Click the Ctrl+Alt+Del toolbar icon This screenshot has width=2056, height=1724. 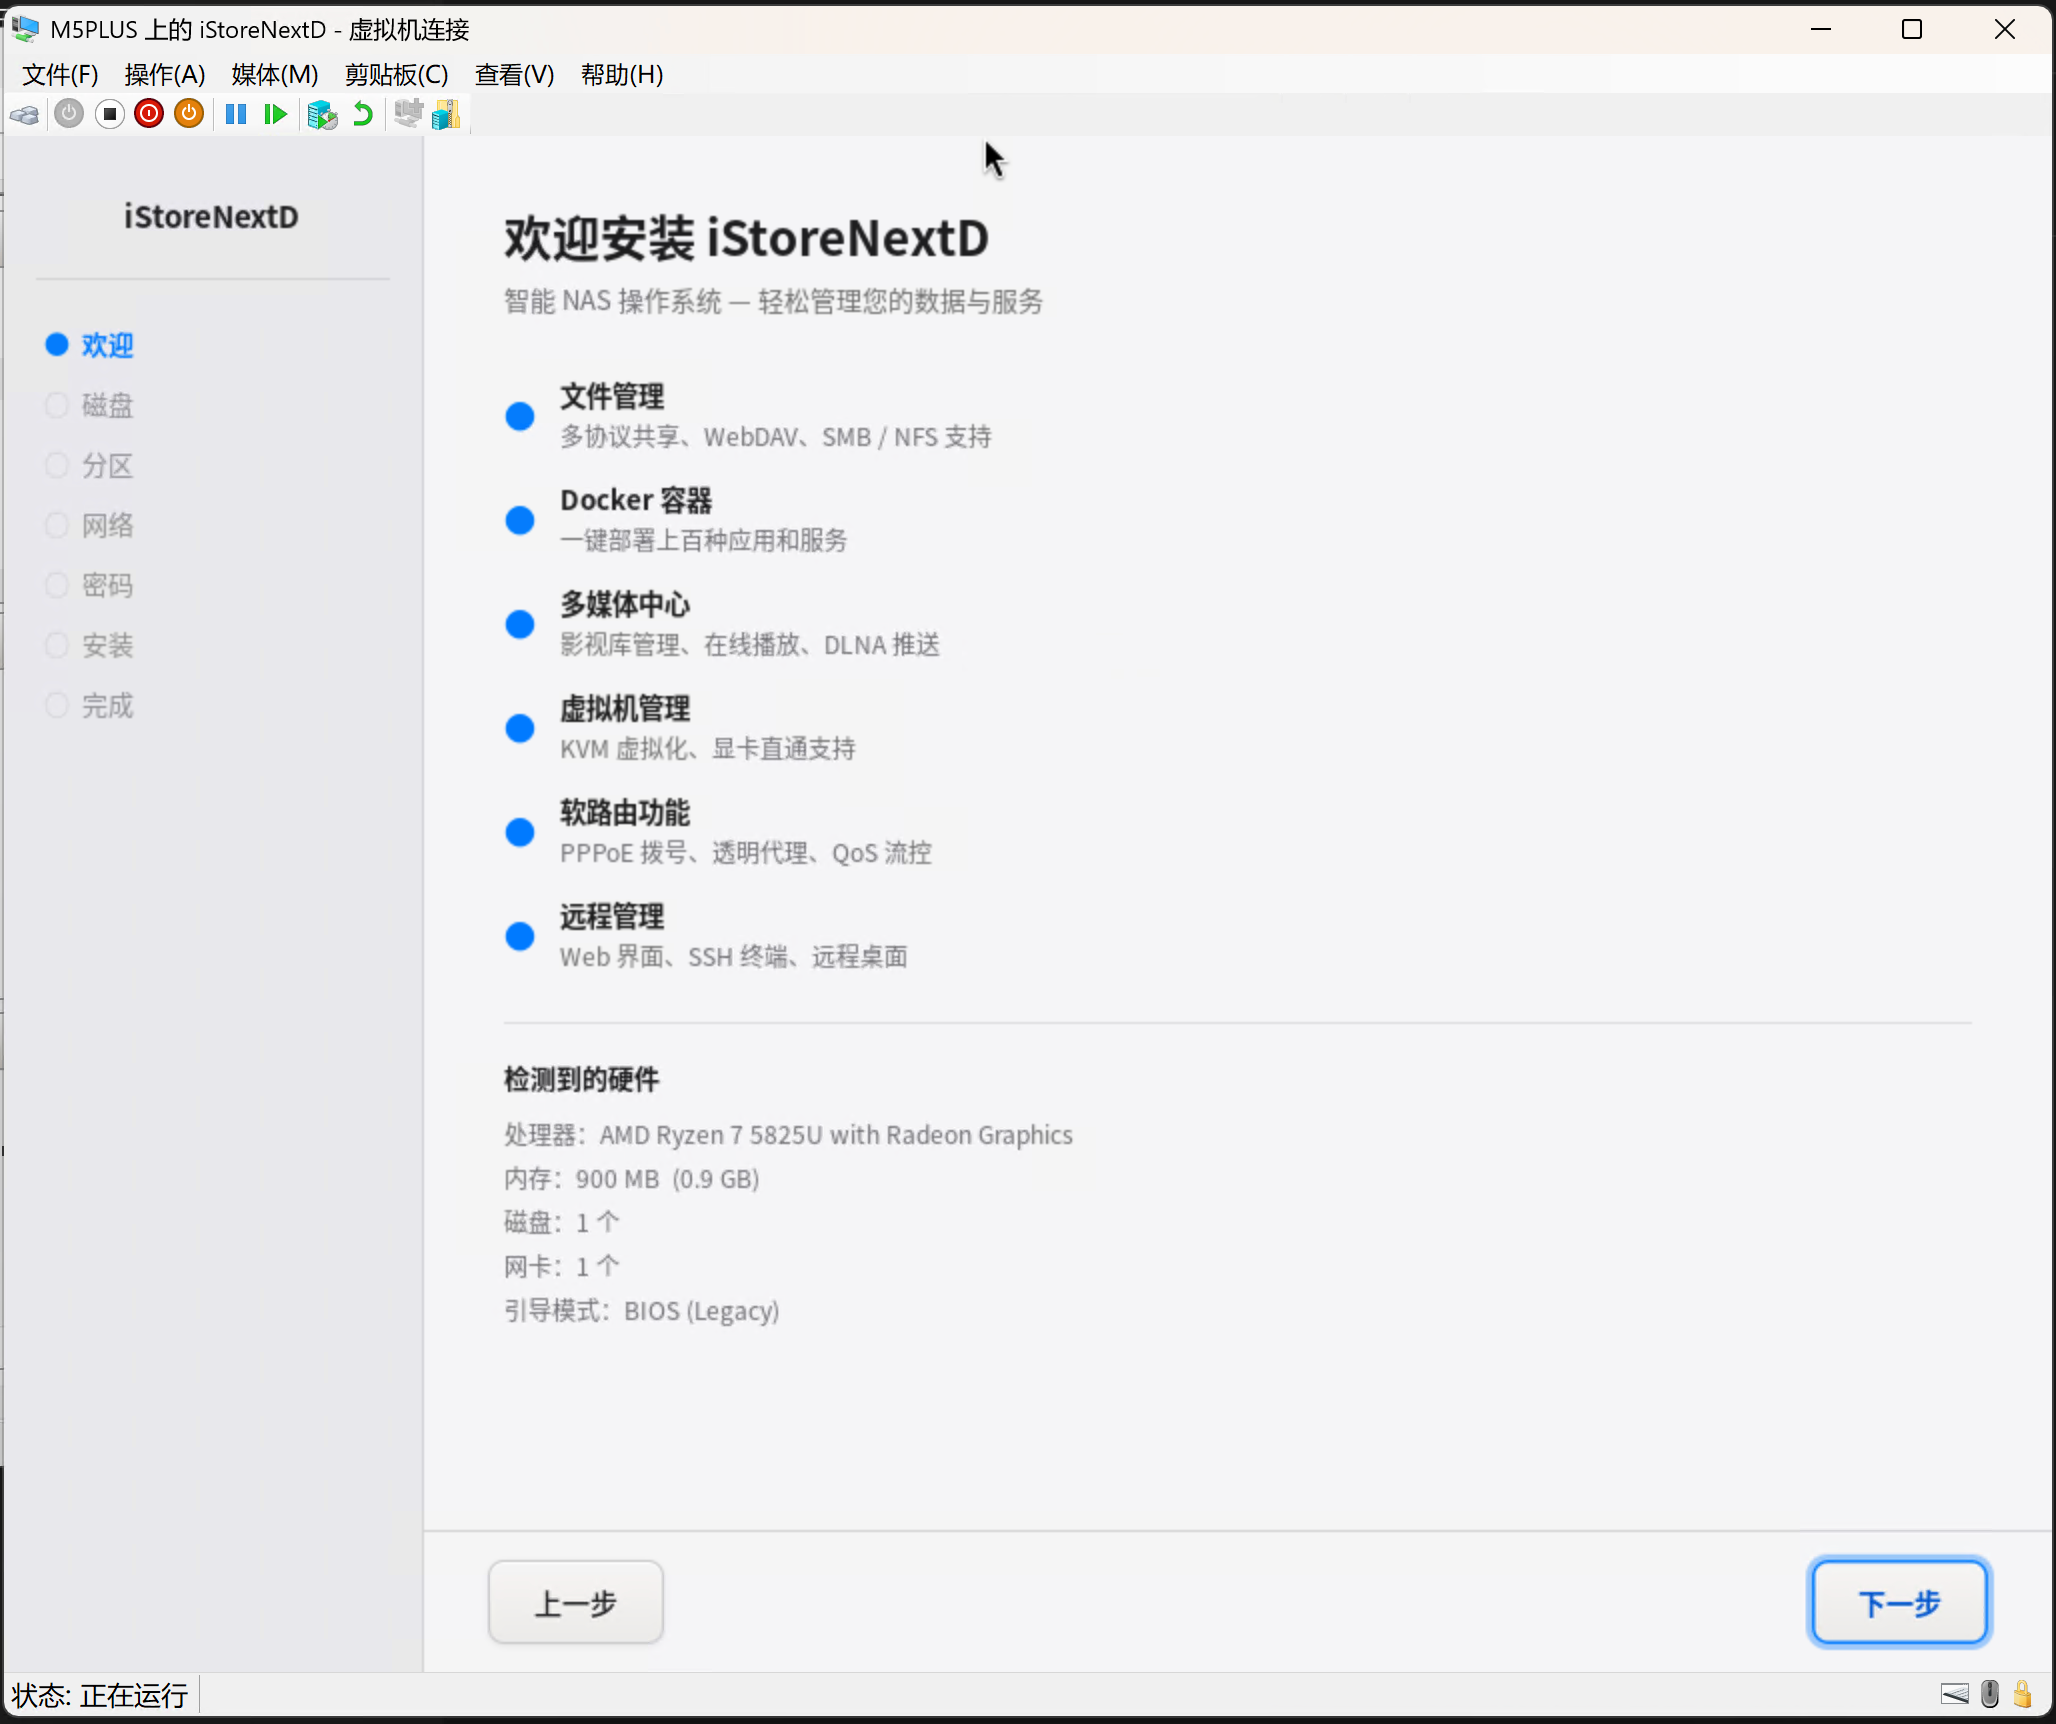(x=24, y=115)
